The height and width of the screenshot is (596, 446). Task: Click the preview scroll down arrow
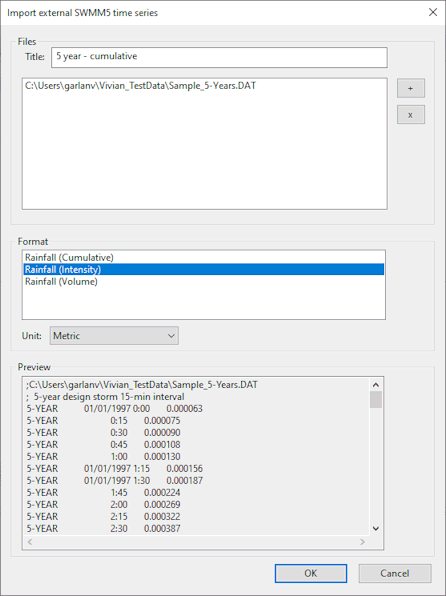coord(376,528)
